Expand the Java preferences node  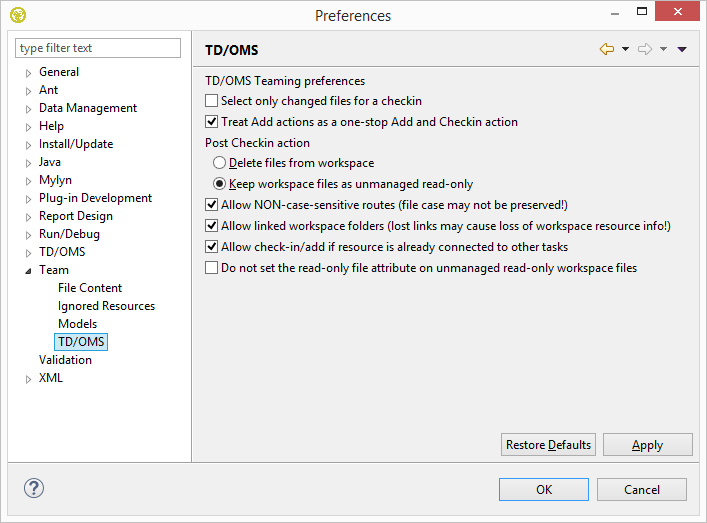click(29, 163)
